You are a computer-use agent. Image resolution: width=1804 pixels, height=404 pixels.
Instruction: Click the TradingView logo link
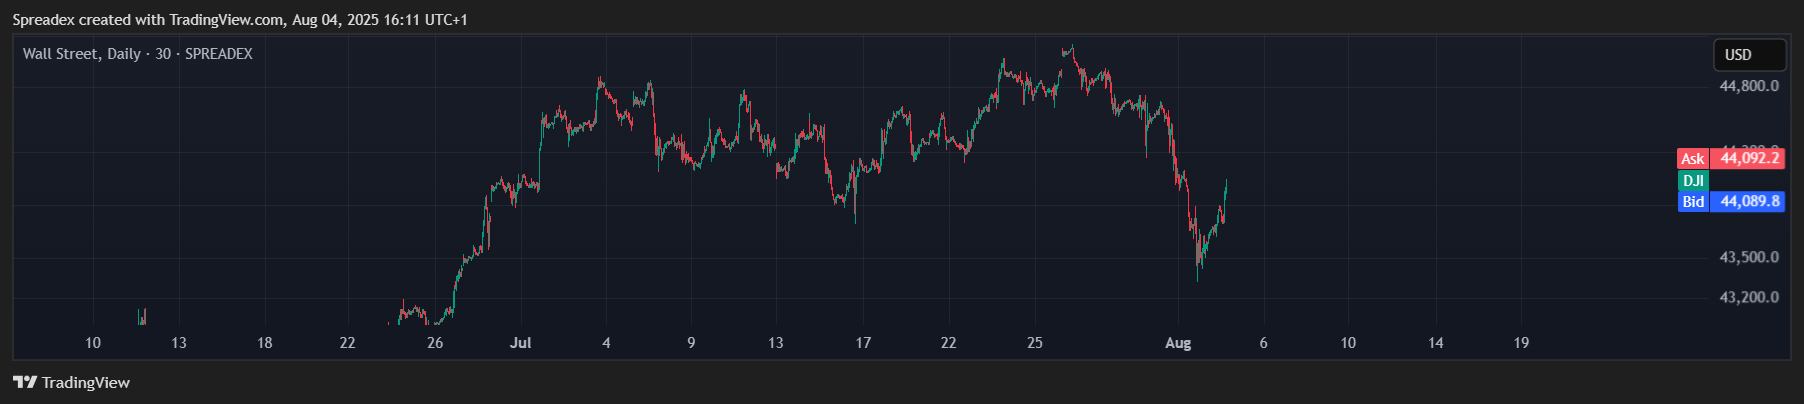(71, 382)
